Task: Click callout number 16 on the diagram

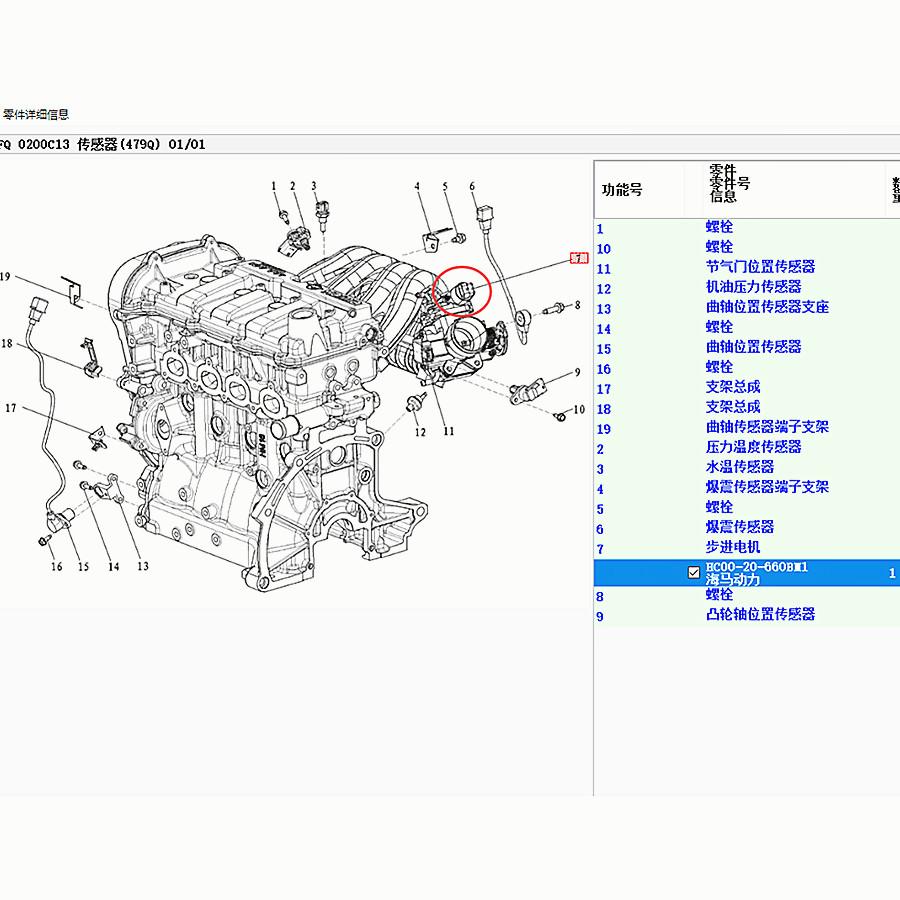Action: coord(56,567)
